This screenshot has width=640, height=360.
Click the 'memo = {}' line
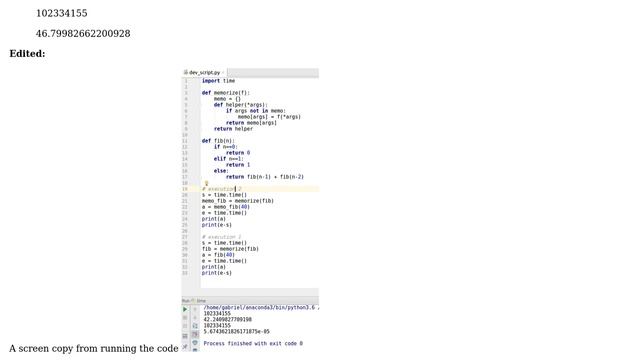pos(227,99)
